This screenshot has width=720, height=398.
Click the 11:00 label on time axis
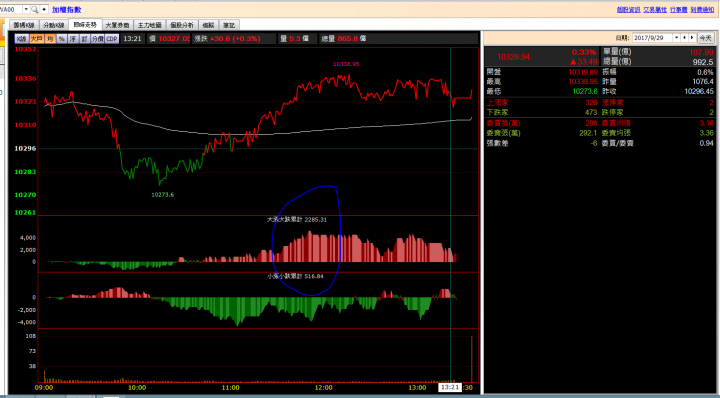pos(230,387)
